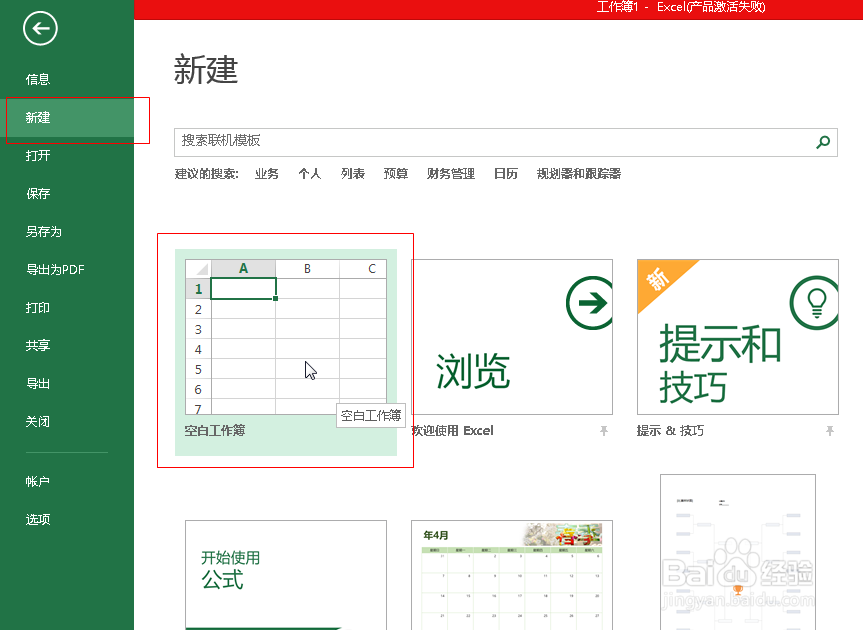The image size is (863, 630).
Task: Open the 开始使用公式 template
Action: click(286, 575)
